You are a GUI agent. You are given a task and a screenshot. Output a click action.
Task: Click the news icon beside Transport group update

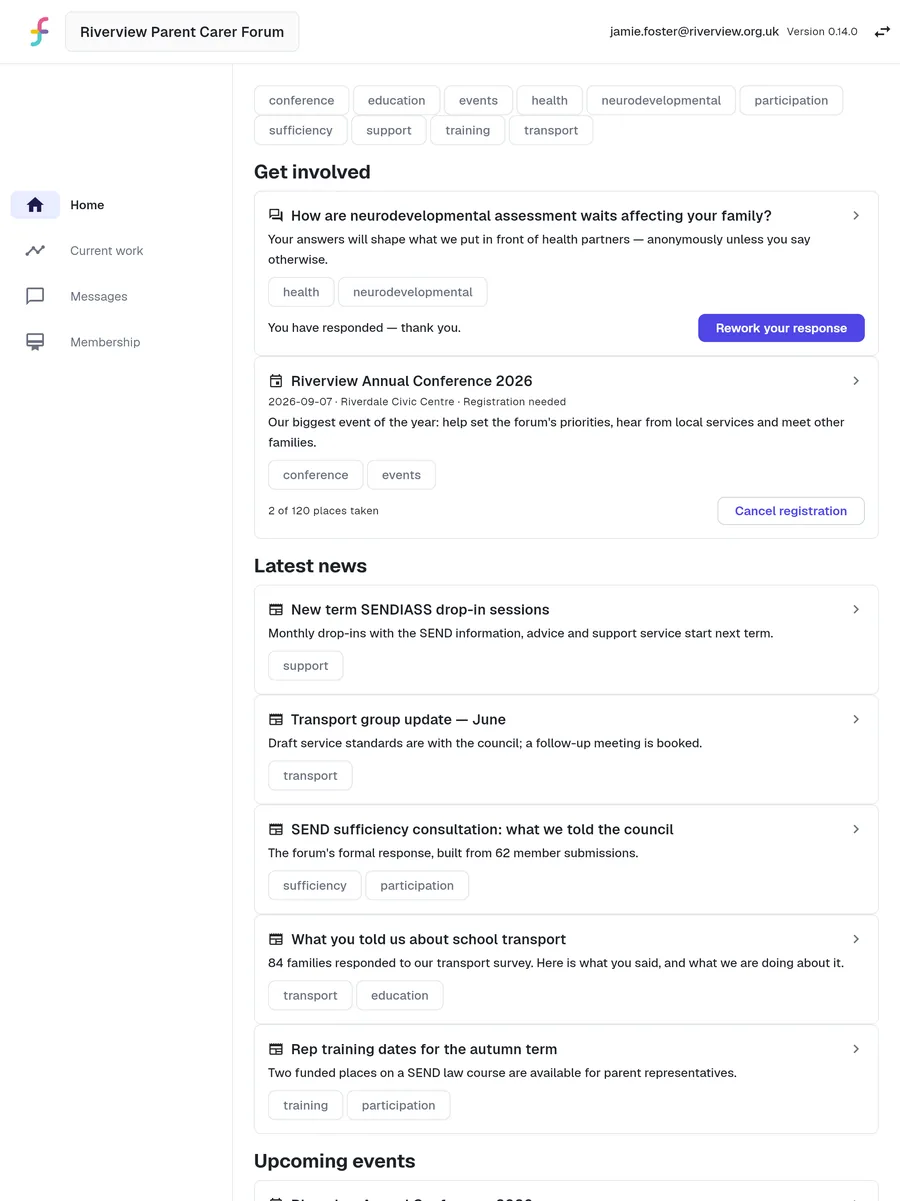click(x=276, y=719)
